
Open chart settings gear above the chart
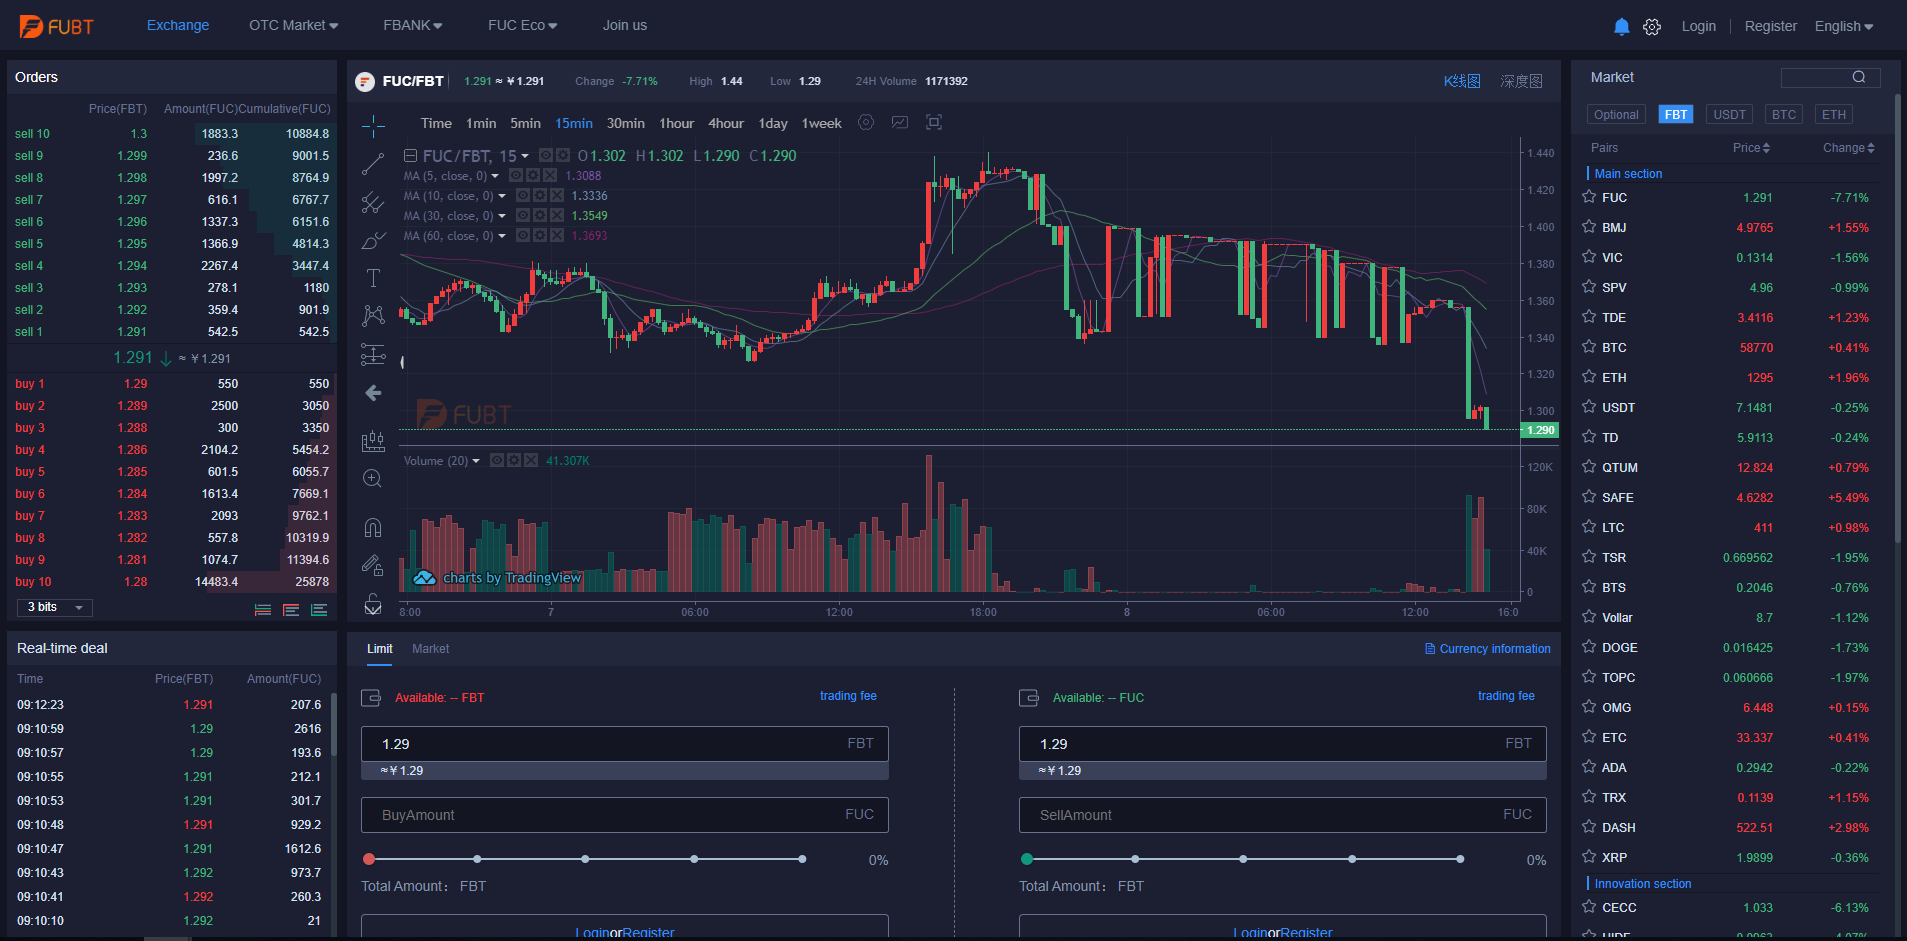[x=866, y=122]
